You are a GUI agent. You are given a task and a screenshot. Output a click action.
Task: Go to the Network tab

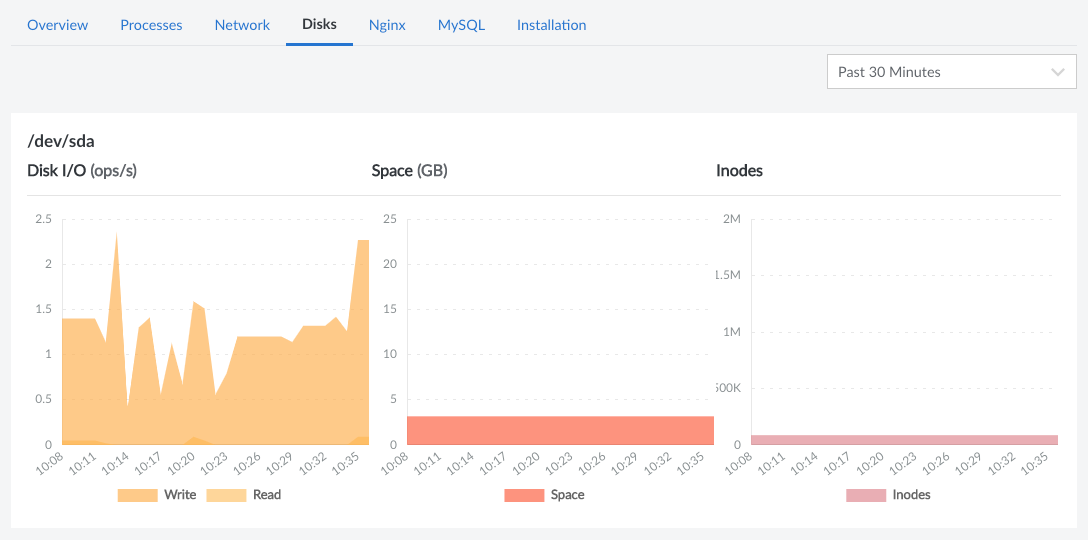tap(242, 25)
